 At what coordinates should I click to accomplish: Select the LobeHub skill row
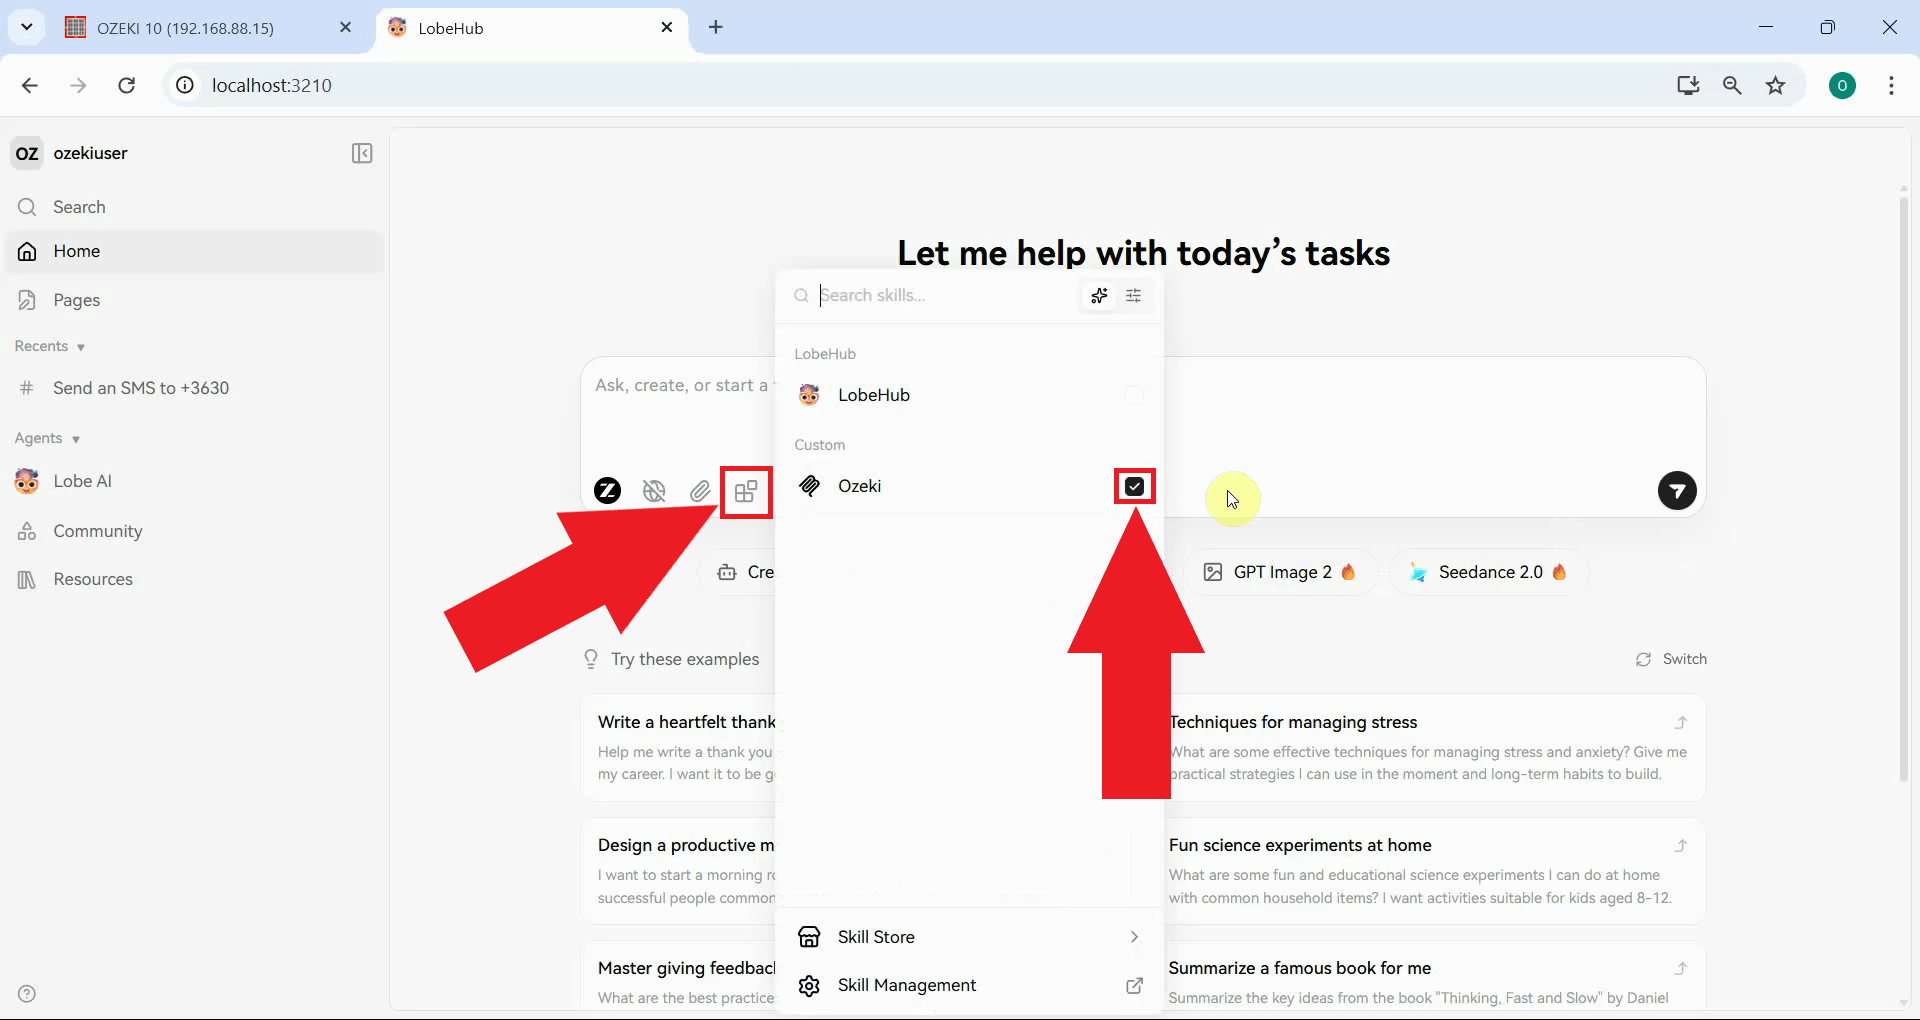[x=969, y=395]
